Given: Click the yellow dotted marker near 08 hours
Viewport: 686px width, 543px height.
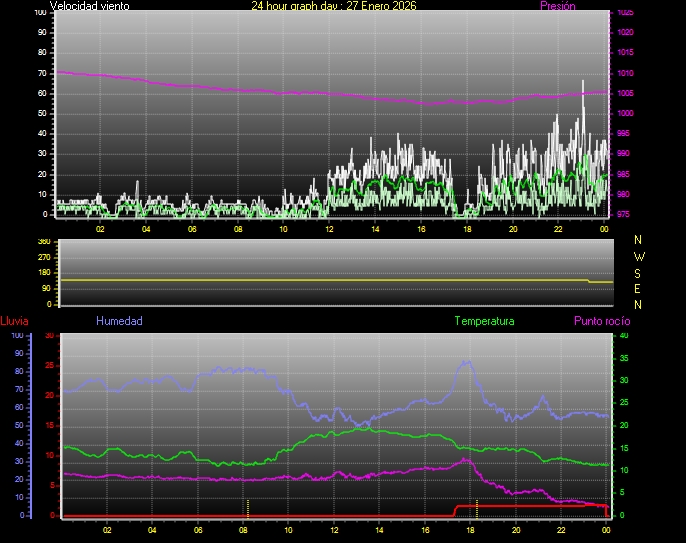Looking at the screenshot, I should pos(247,507).
